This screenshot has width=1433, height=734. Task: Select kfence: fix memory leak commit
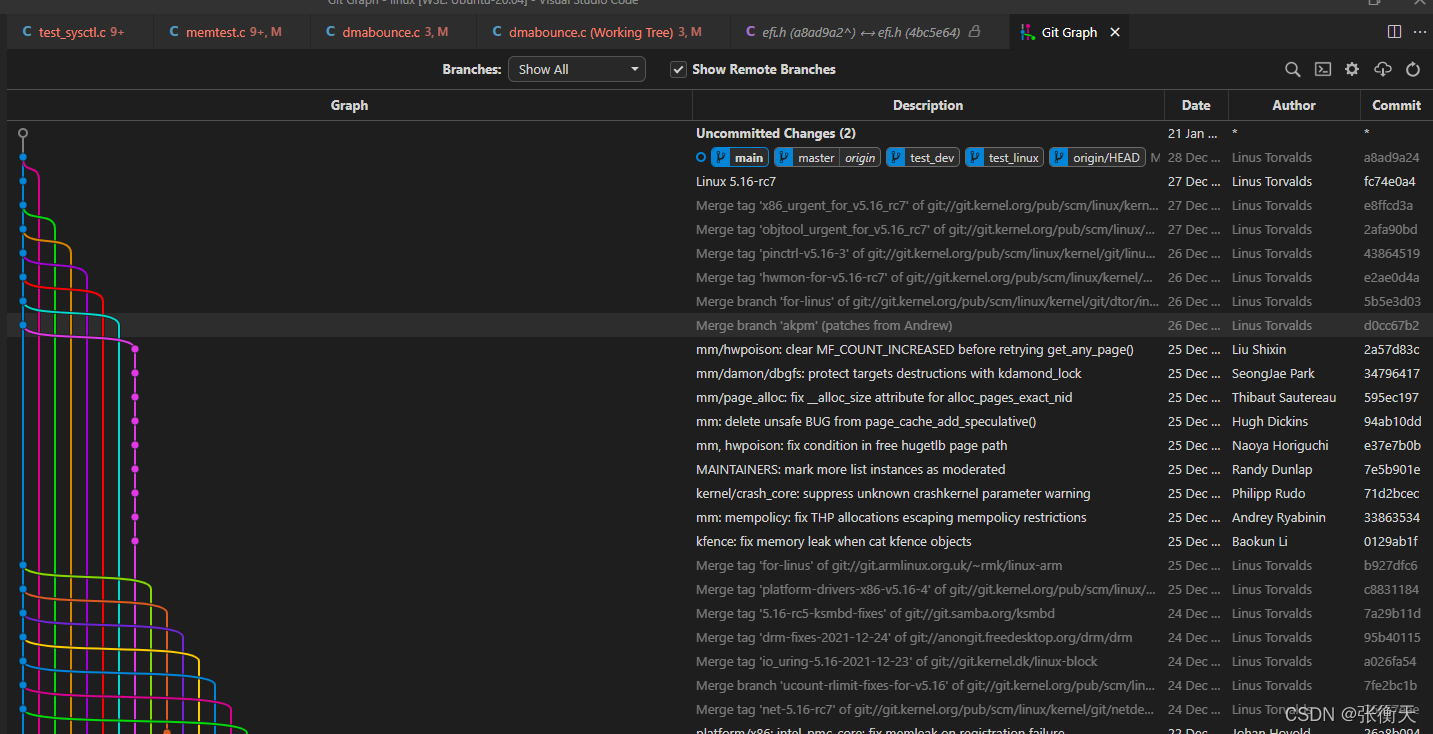[x=719, y=541]
